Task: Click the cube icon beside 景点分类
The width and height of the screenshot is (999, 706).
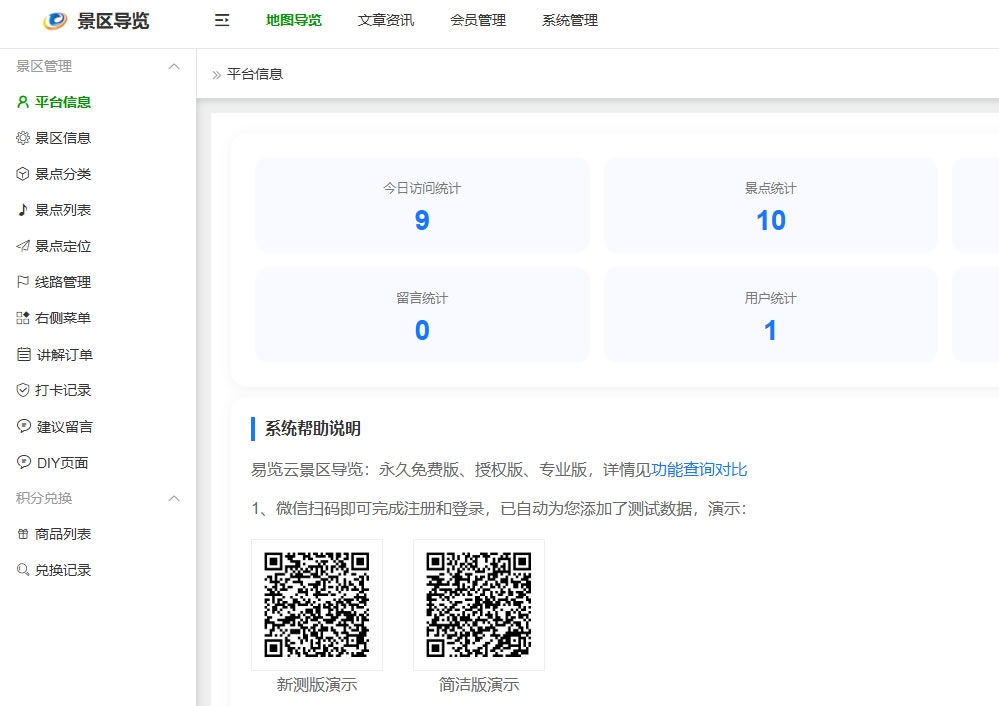Action: click(x=23, y=174)
